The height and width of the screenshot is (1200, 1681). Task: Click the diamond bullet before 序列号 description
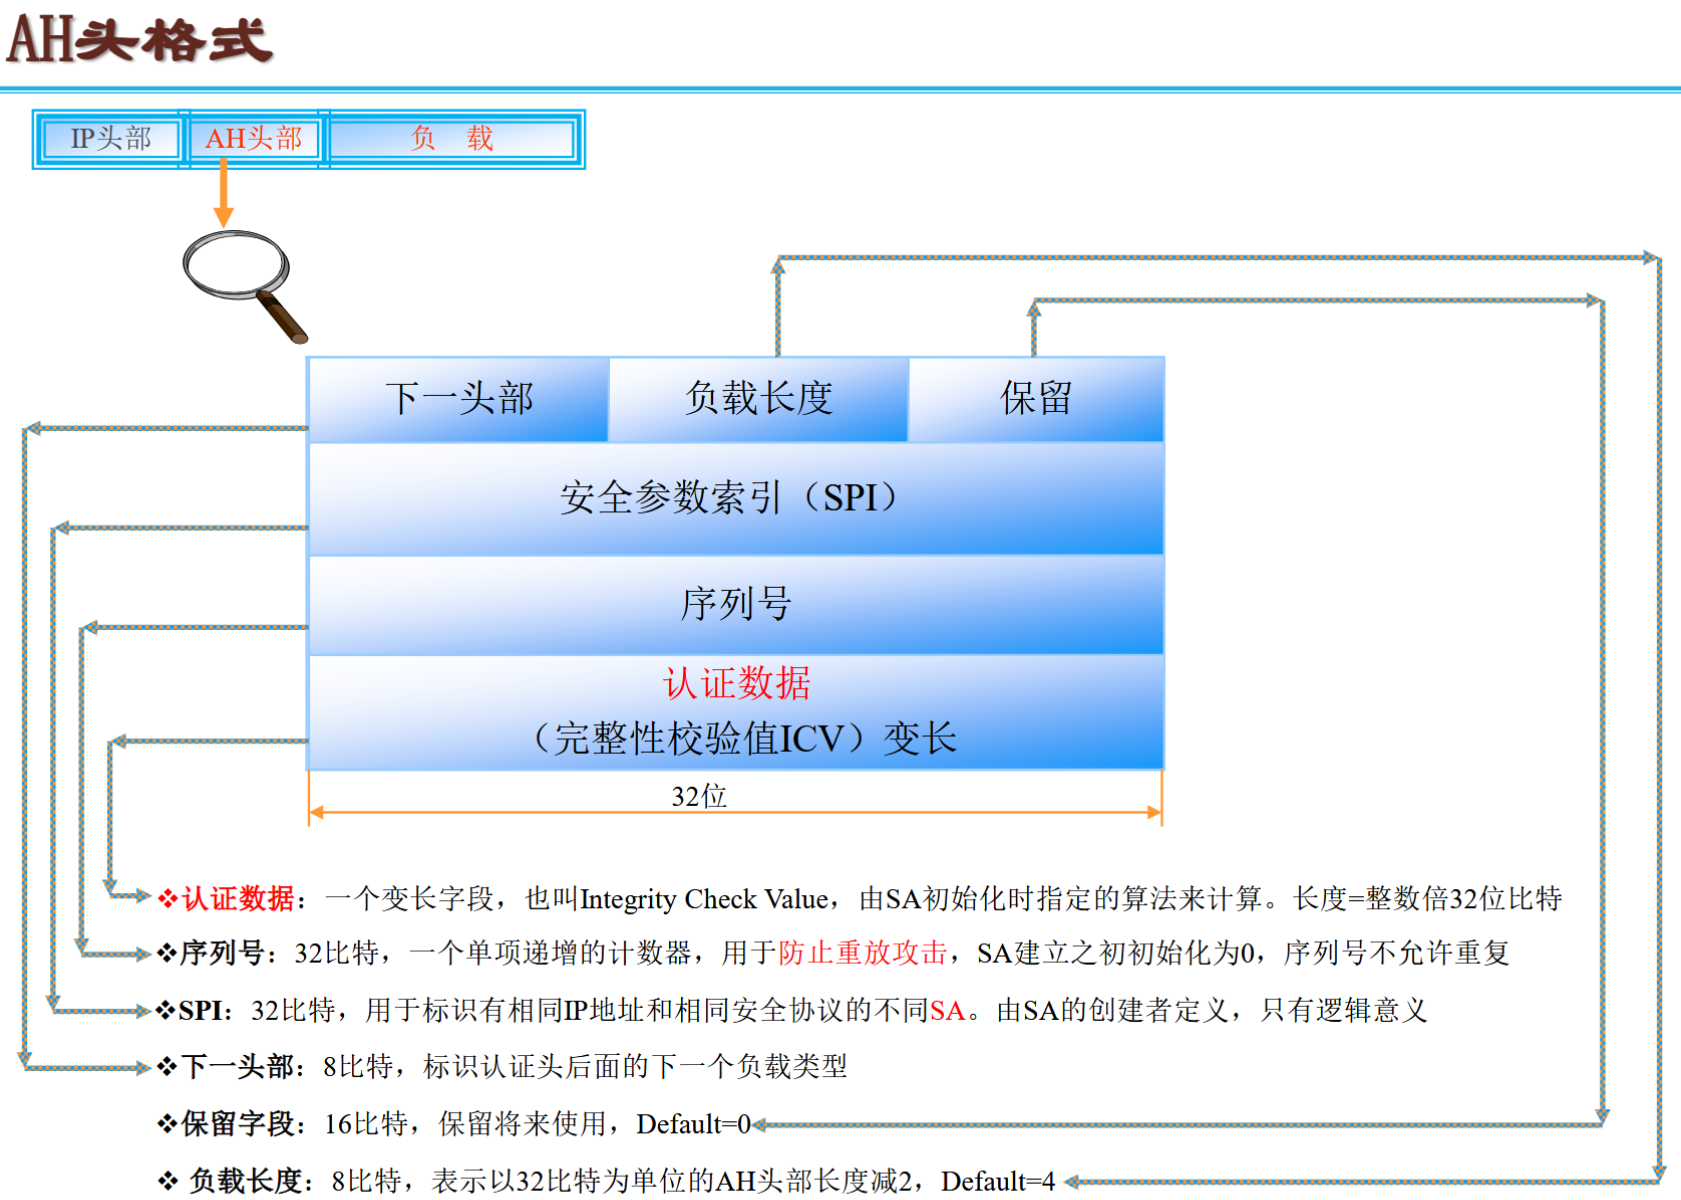pyautogui.click(x=167, y=953)
